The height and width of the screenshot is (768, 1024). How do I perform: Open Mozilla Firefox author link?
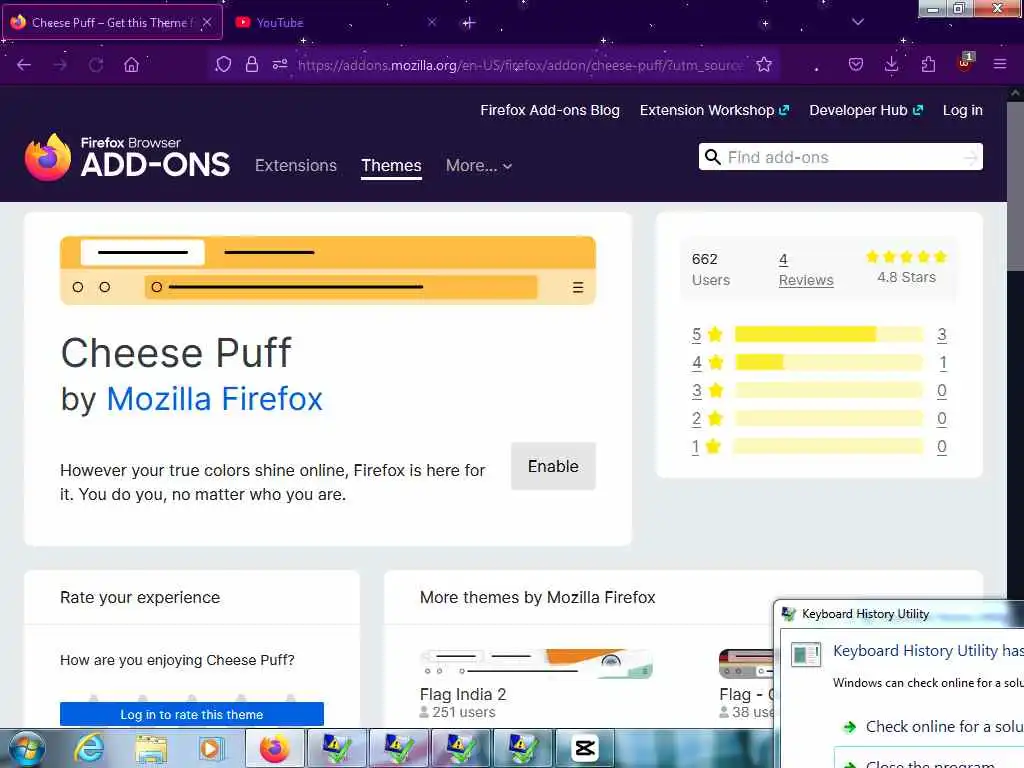point(214,399)
